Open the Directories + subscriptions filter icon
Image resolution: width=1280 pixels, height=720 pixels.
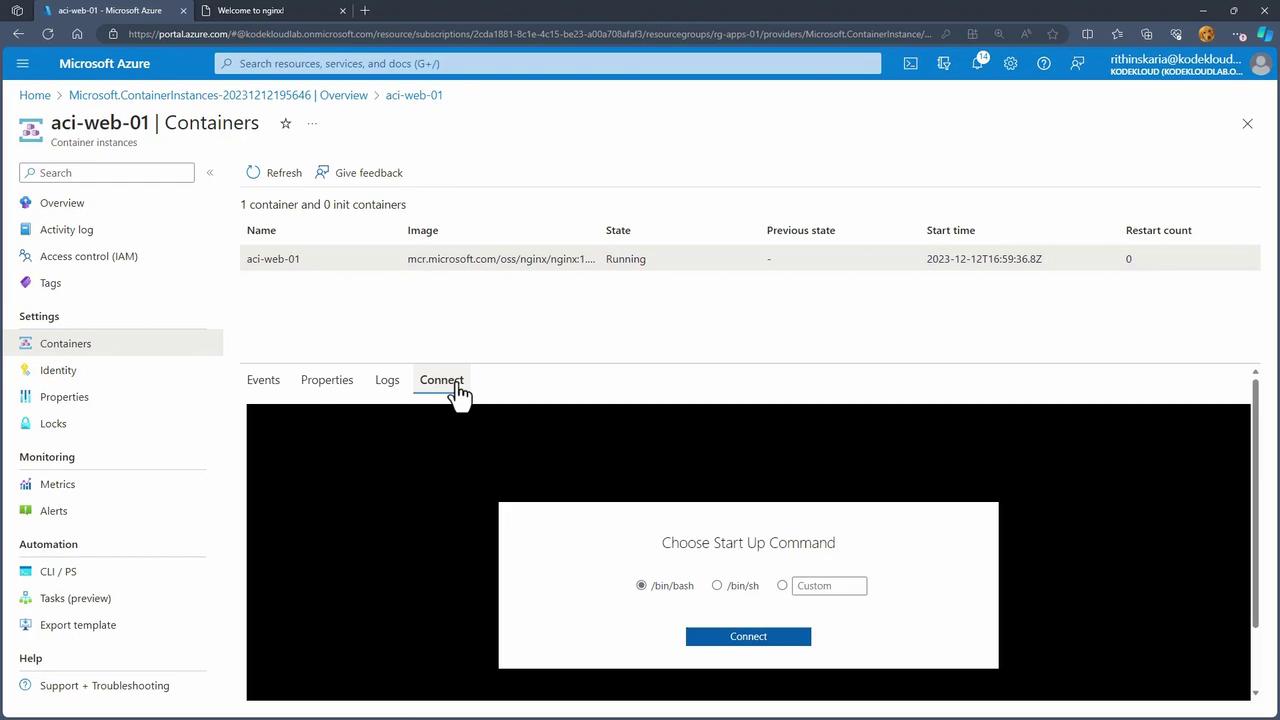tap(944, 63)
